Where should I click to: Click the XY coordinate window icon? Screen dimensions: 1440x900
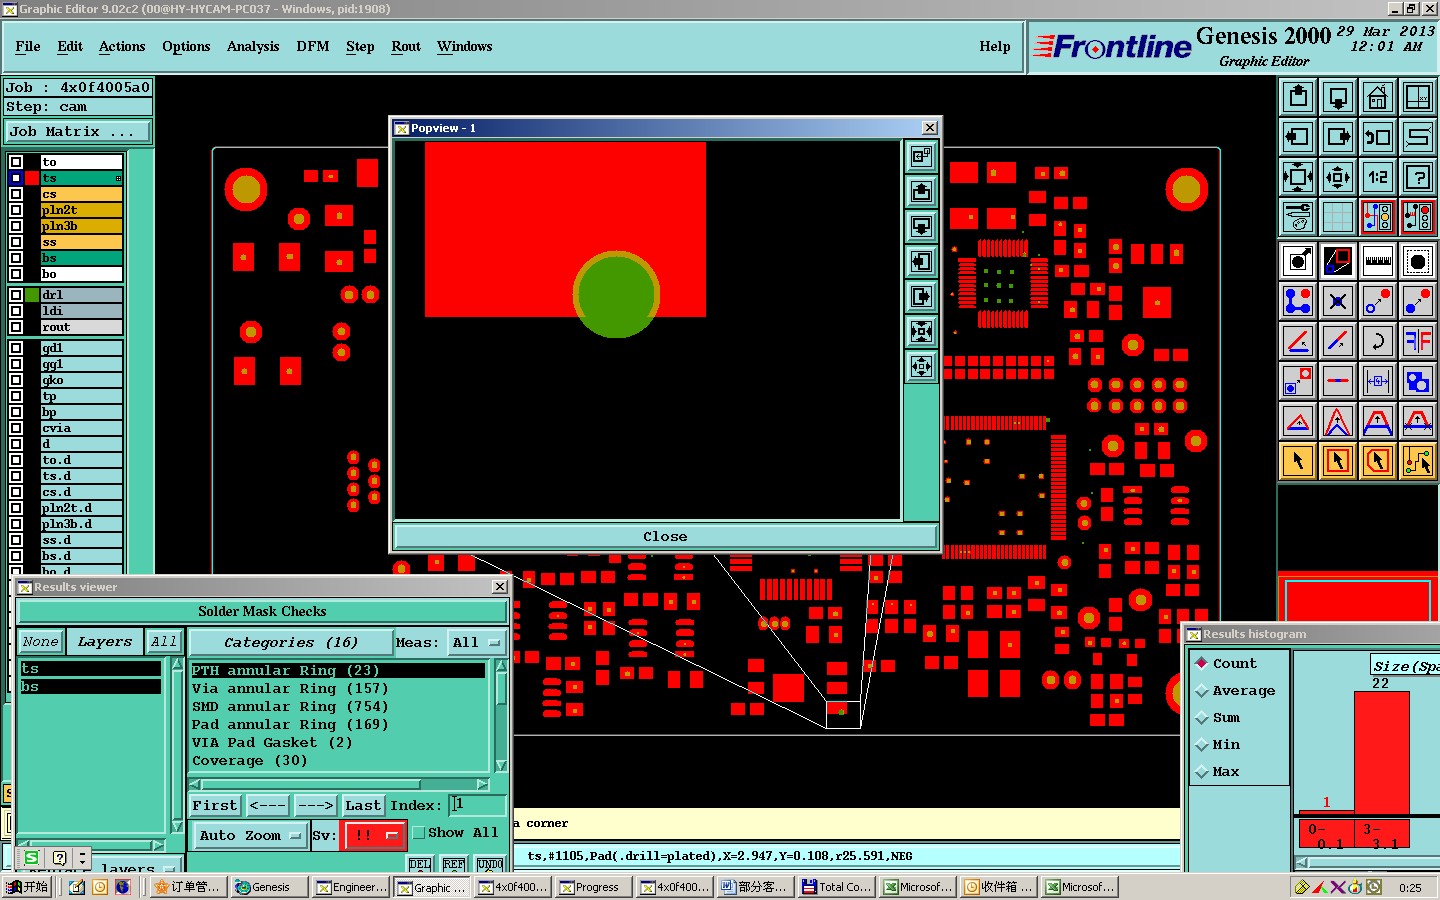coord(1418,97)
